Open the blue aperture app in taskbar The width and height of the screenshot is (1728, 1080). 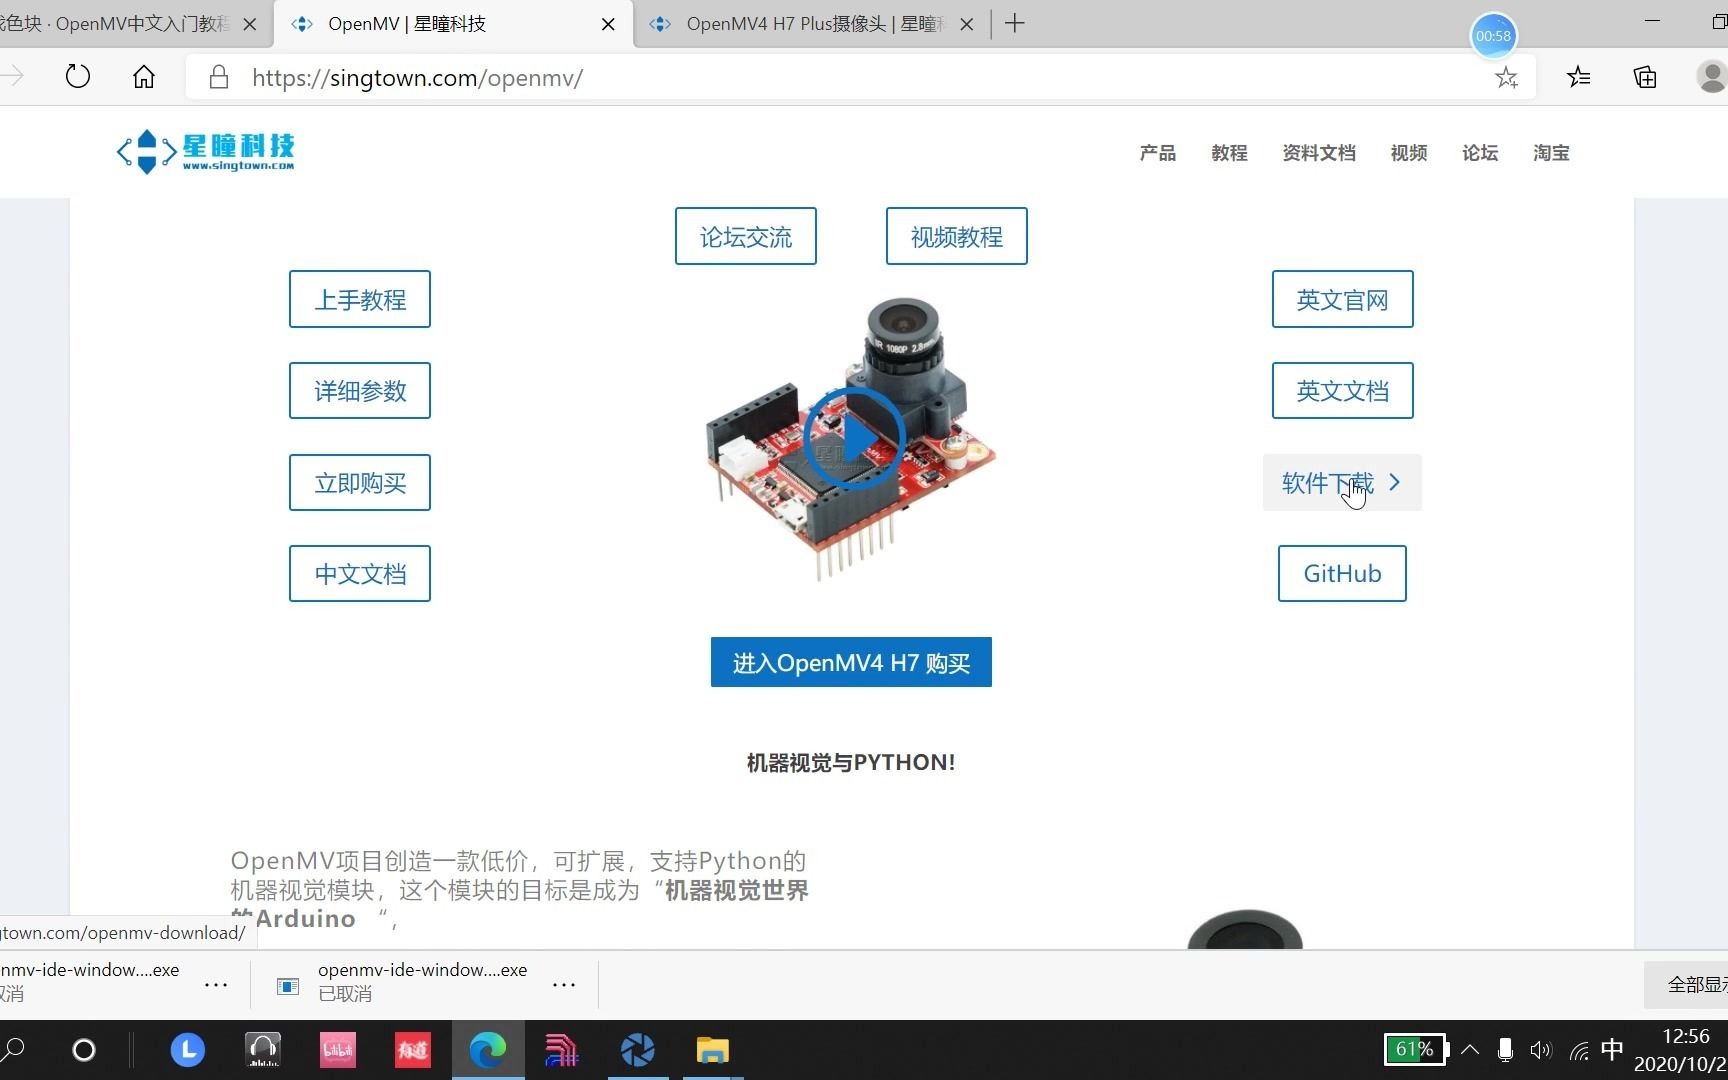[x=637, y=1050]
